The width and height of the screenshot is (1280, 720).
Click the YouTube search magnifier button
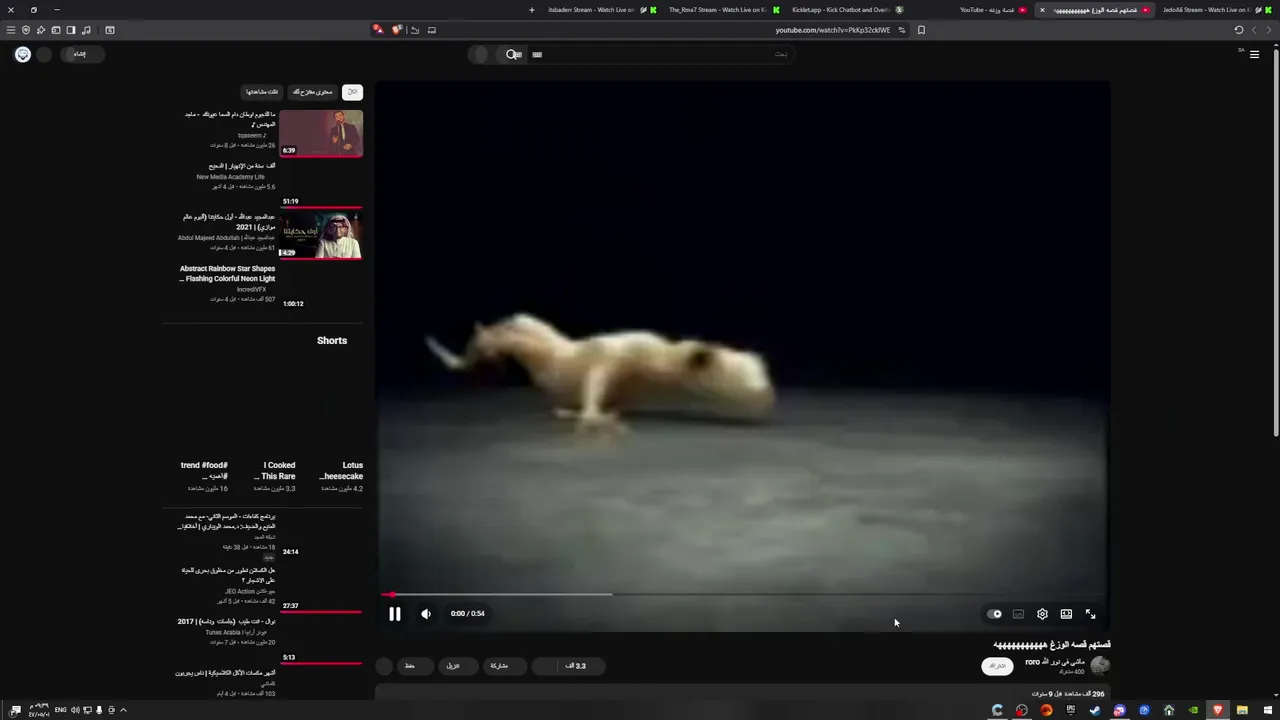pyautogui.click(x=513, y=55)
